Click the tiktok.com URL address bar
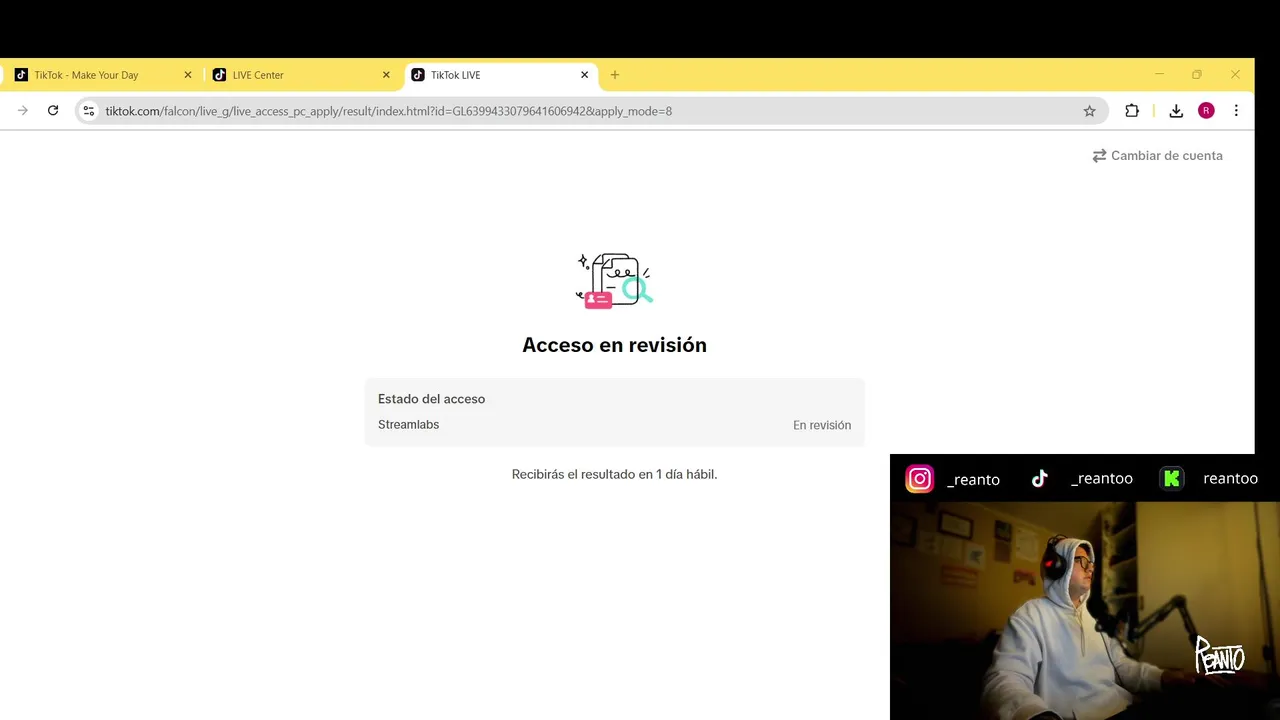The image size is (1280, 720). pyautogui.click(x=590, y=111)
